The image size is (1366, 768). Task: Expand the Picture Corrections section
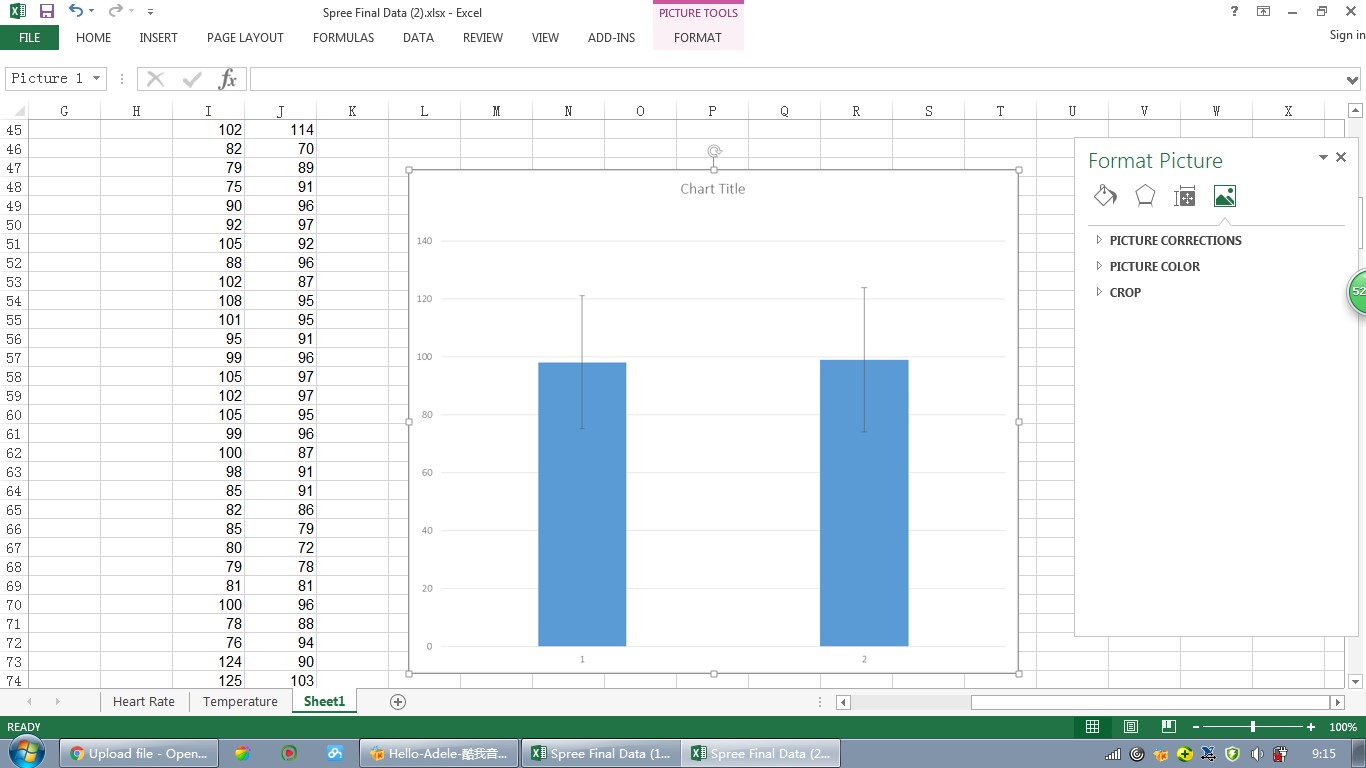[x=1175, y=240]
